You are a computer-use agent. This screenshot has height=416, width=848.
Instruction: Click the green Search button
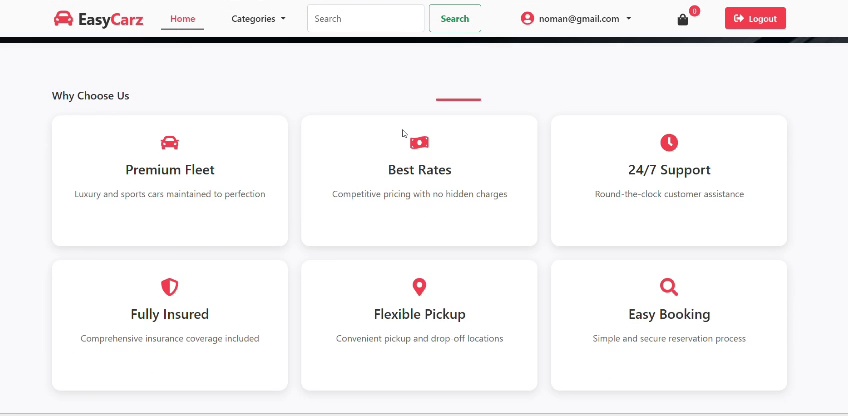(x=455, y=18)
